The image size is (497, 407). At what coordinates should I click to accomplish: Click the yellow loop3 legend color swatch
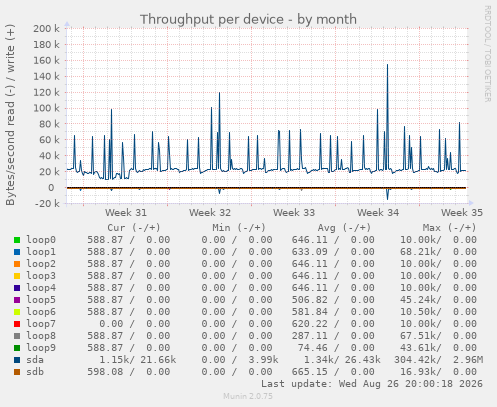[x=17, y=276]
